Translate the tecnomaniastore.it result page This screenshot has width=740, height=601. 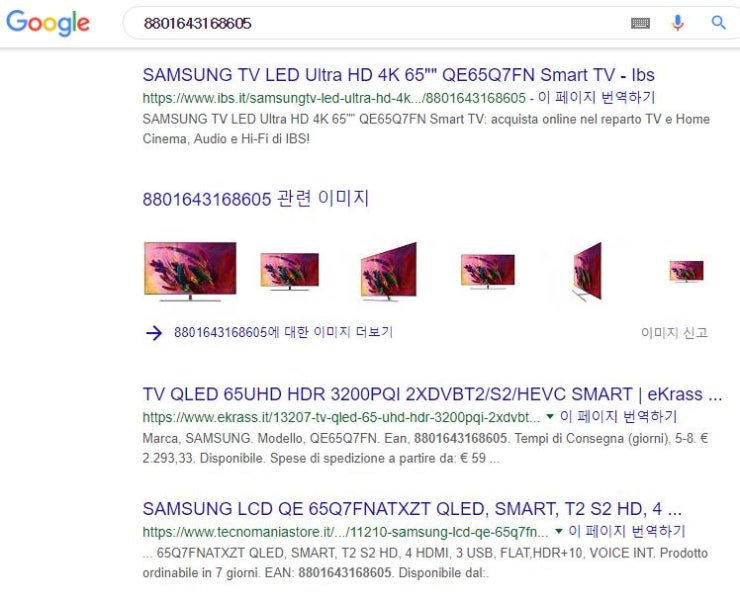tap(627, 532)
